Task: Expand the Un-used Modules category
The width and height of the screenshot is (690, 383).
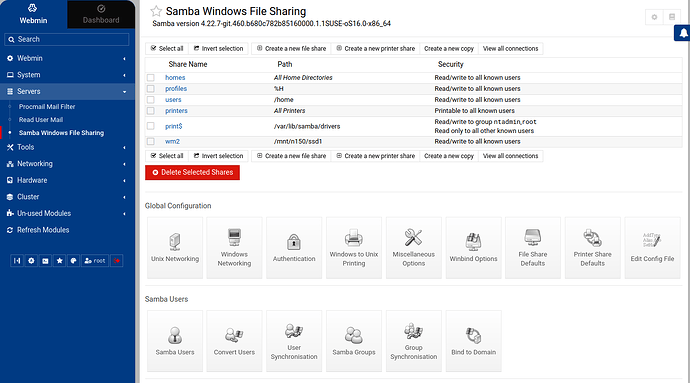Action: (67, 214)
